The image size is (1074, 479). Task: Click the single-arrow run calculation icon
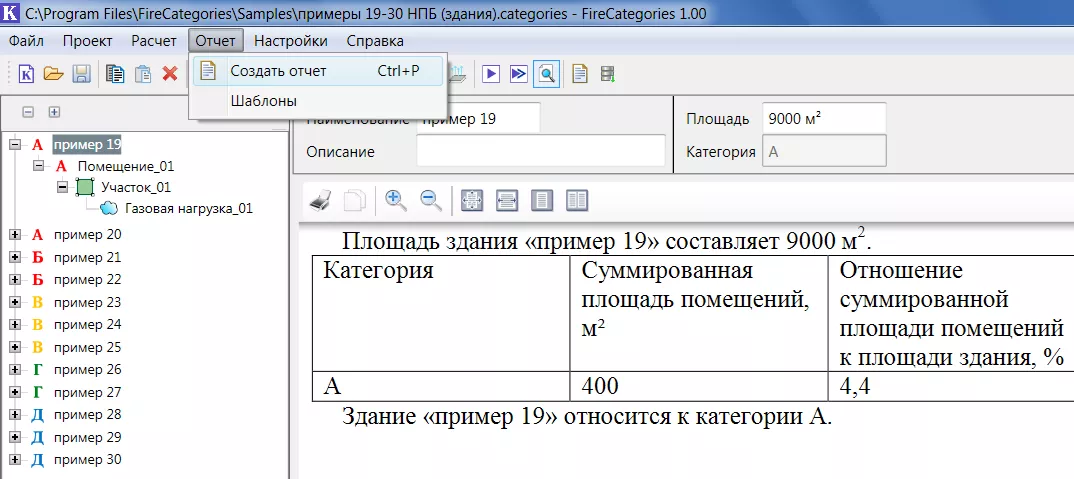pos(491,74)
